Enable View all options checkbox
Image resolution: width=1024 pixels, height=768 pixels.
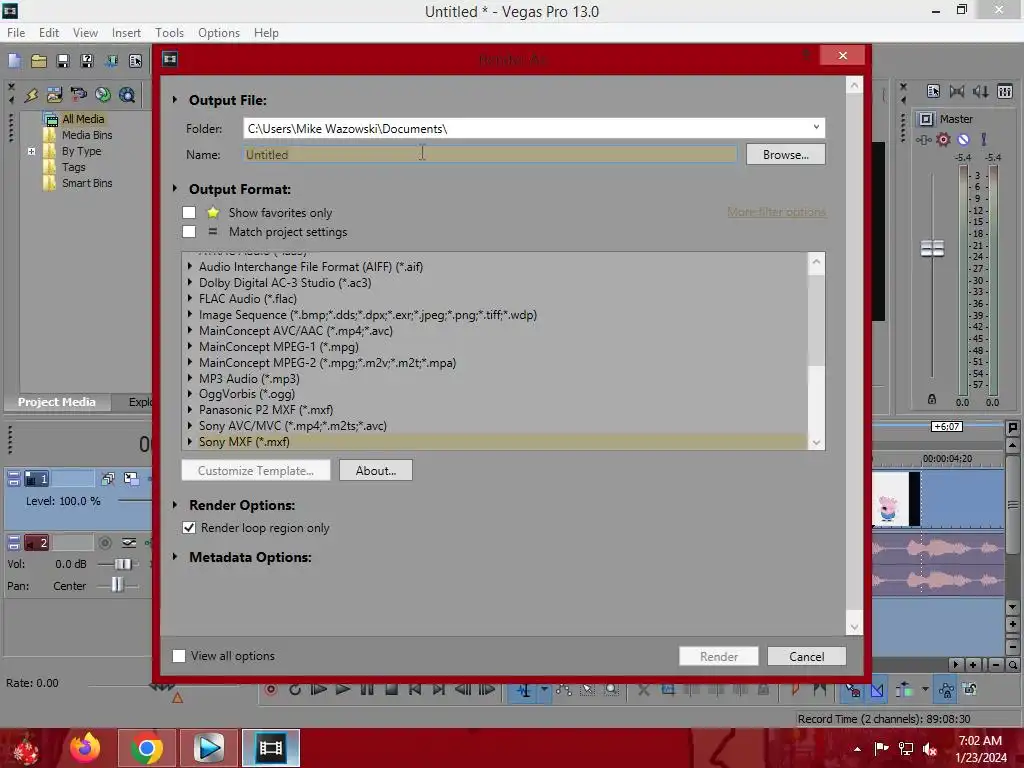179,656
